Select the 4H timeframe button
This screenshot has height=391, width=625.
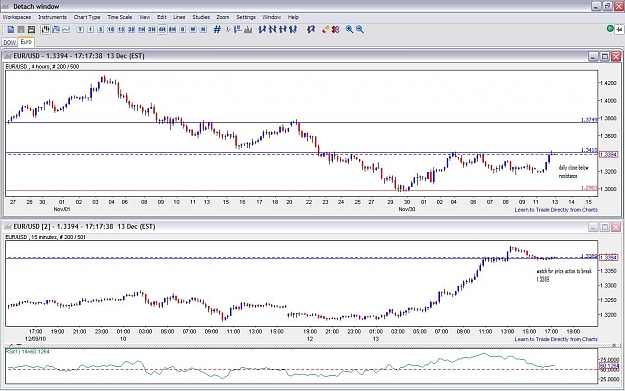coord(162,29)
